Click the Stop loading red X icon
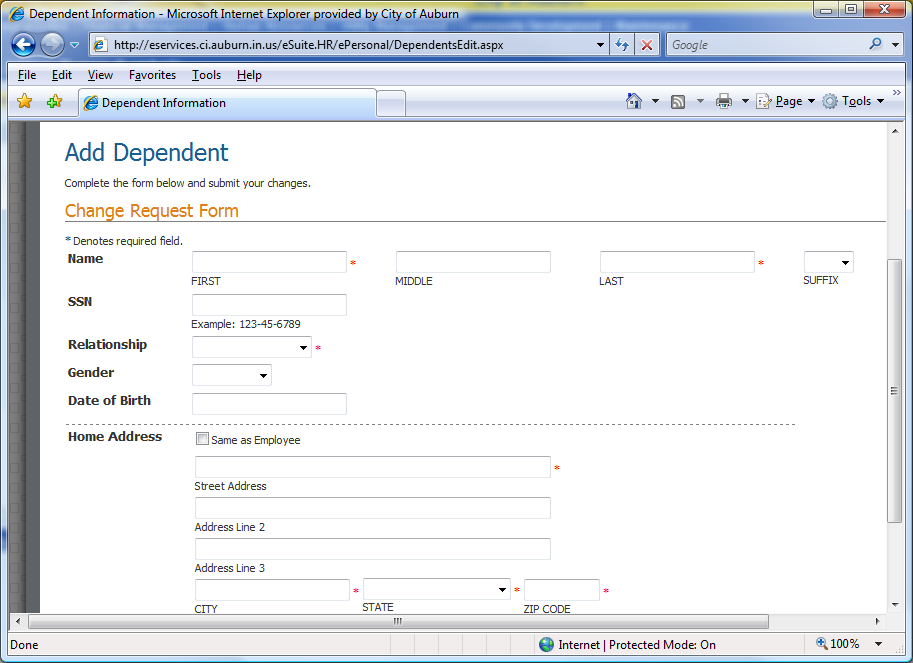This screenshot has width=913, height=663. 646,45
